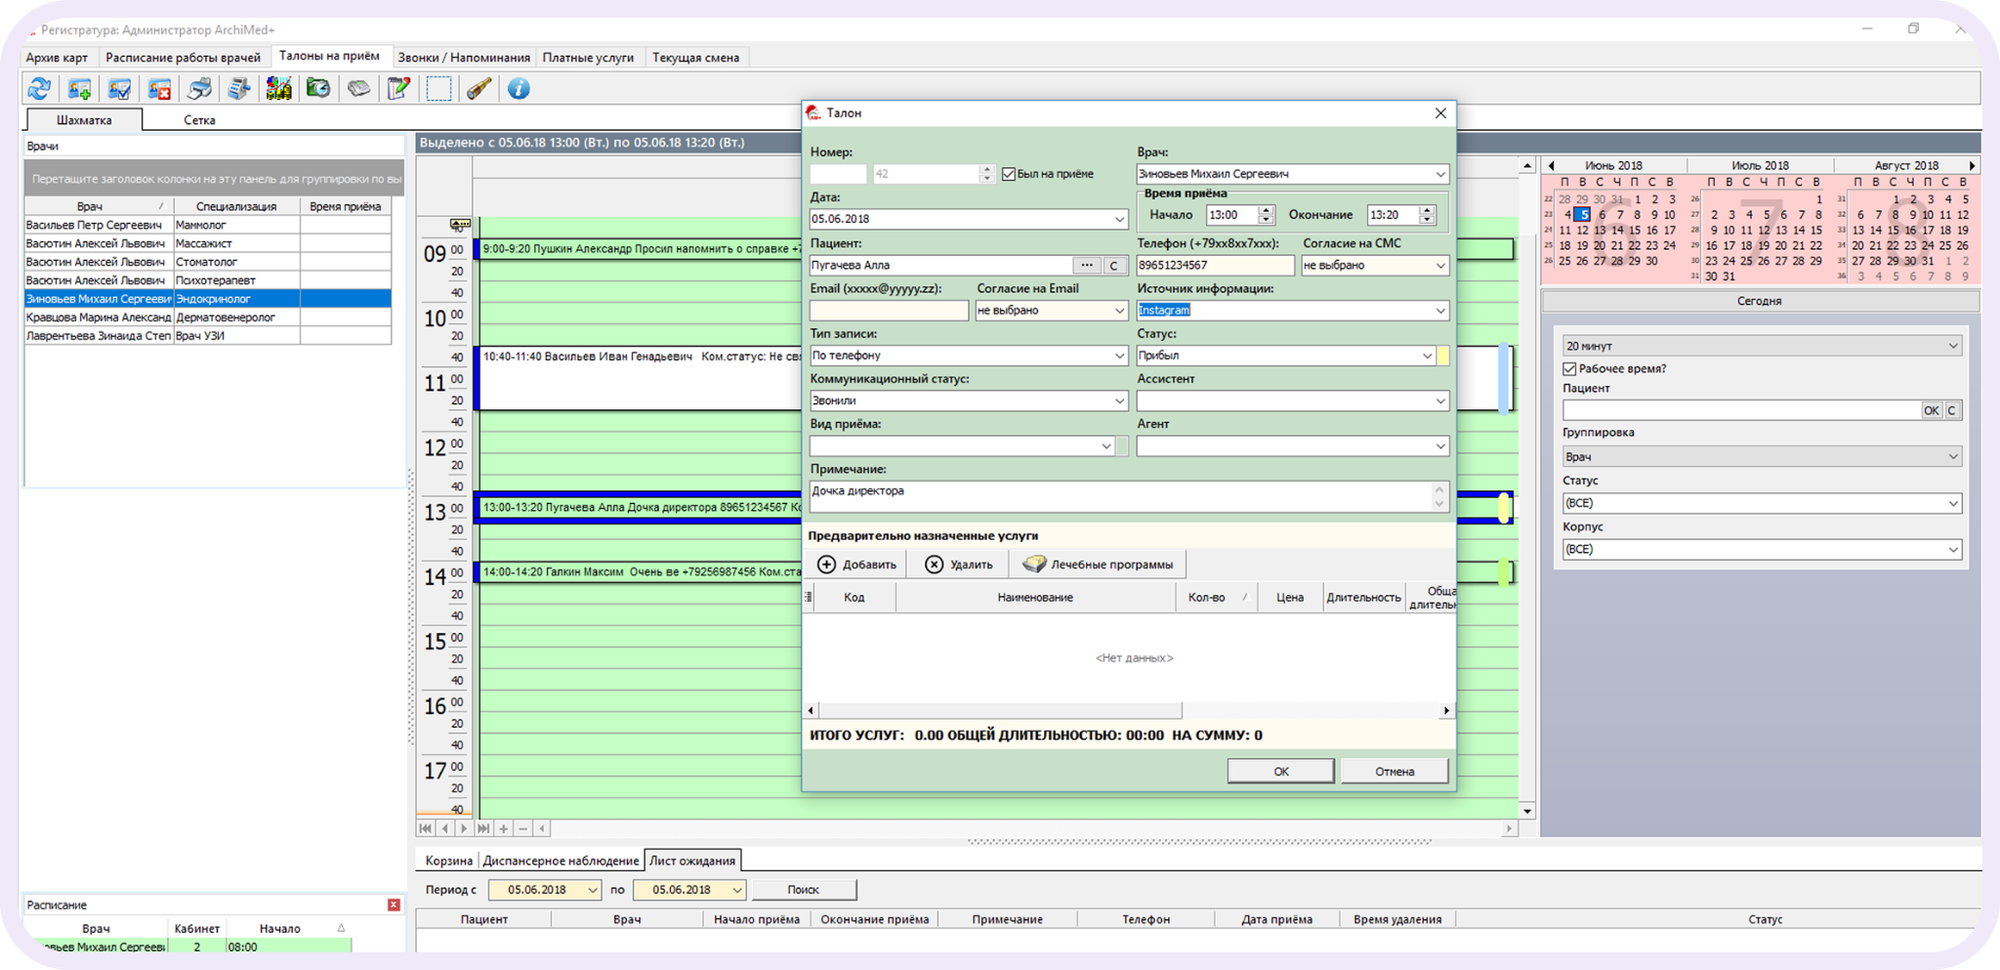Click the minus button in schedule navigator
This screenshot has width=2000, height=970.
pyautogui.click(x=523, y=828)
